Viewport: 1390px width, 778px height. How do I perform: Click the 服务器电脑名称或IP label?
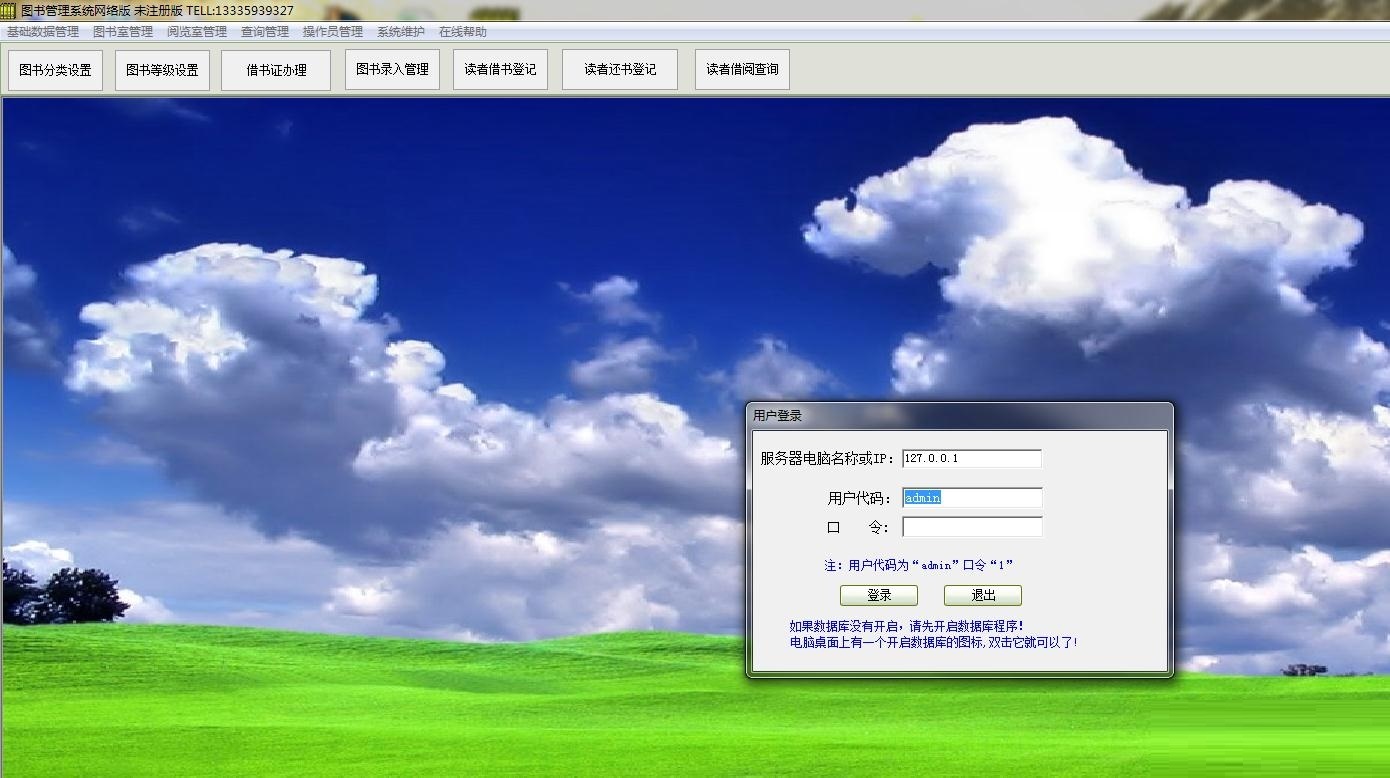pyautogui.click(x=827, y=458)
